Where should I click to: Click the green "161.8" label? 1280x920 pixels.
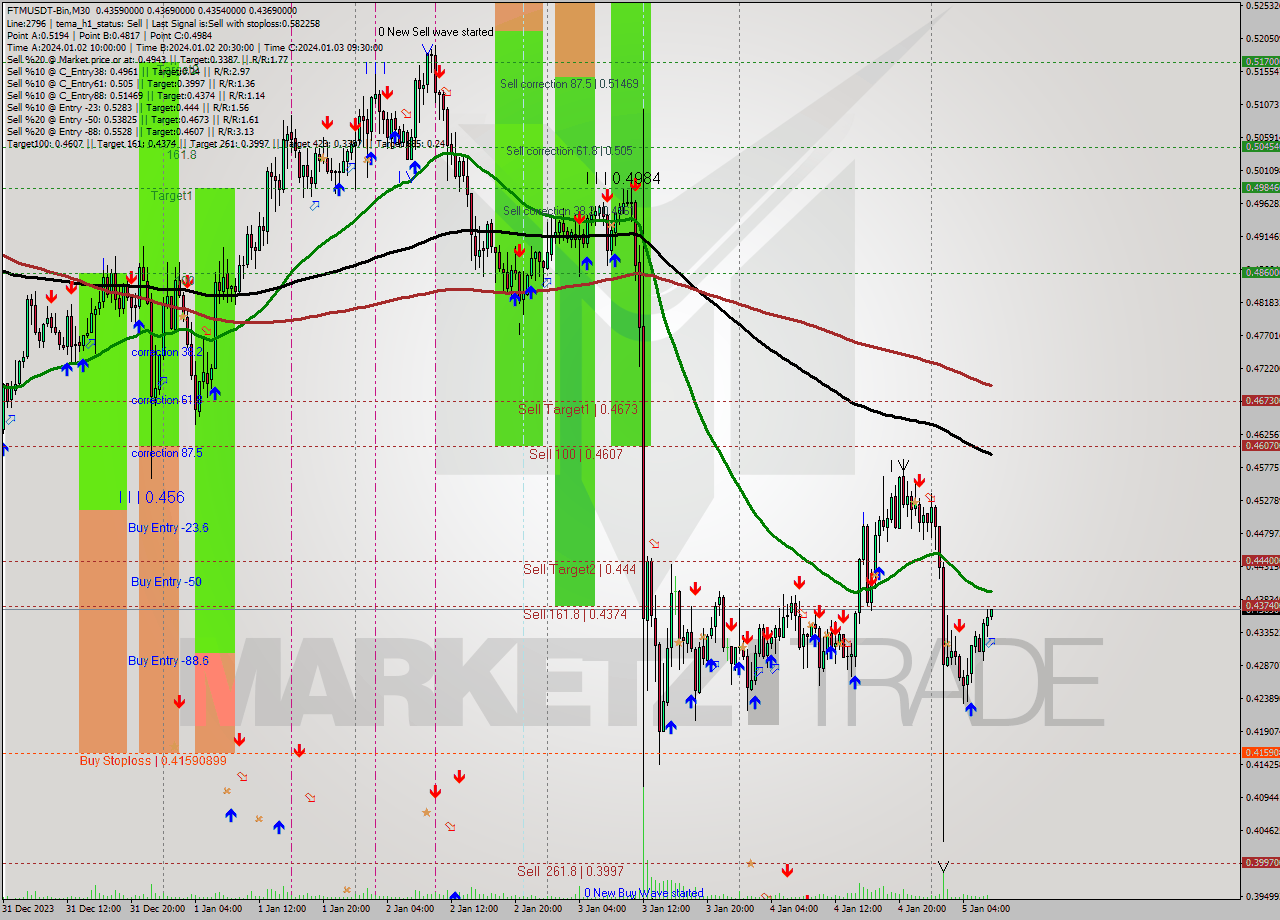[x=182, y=155]
